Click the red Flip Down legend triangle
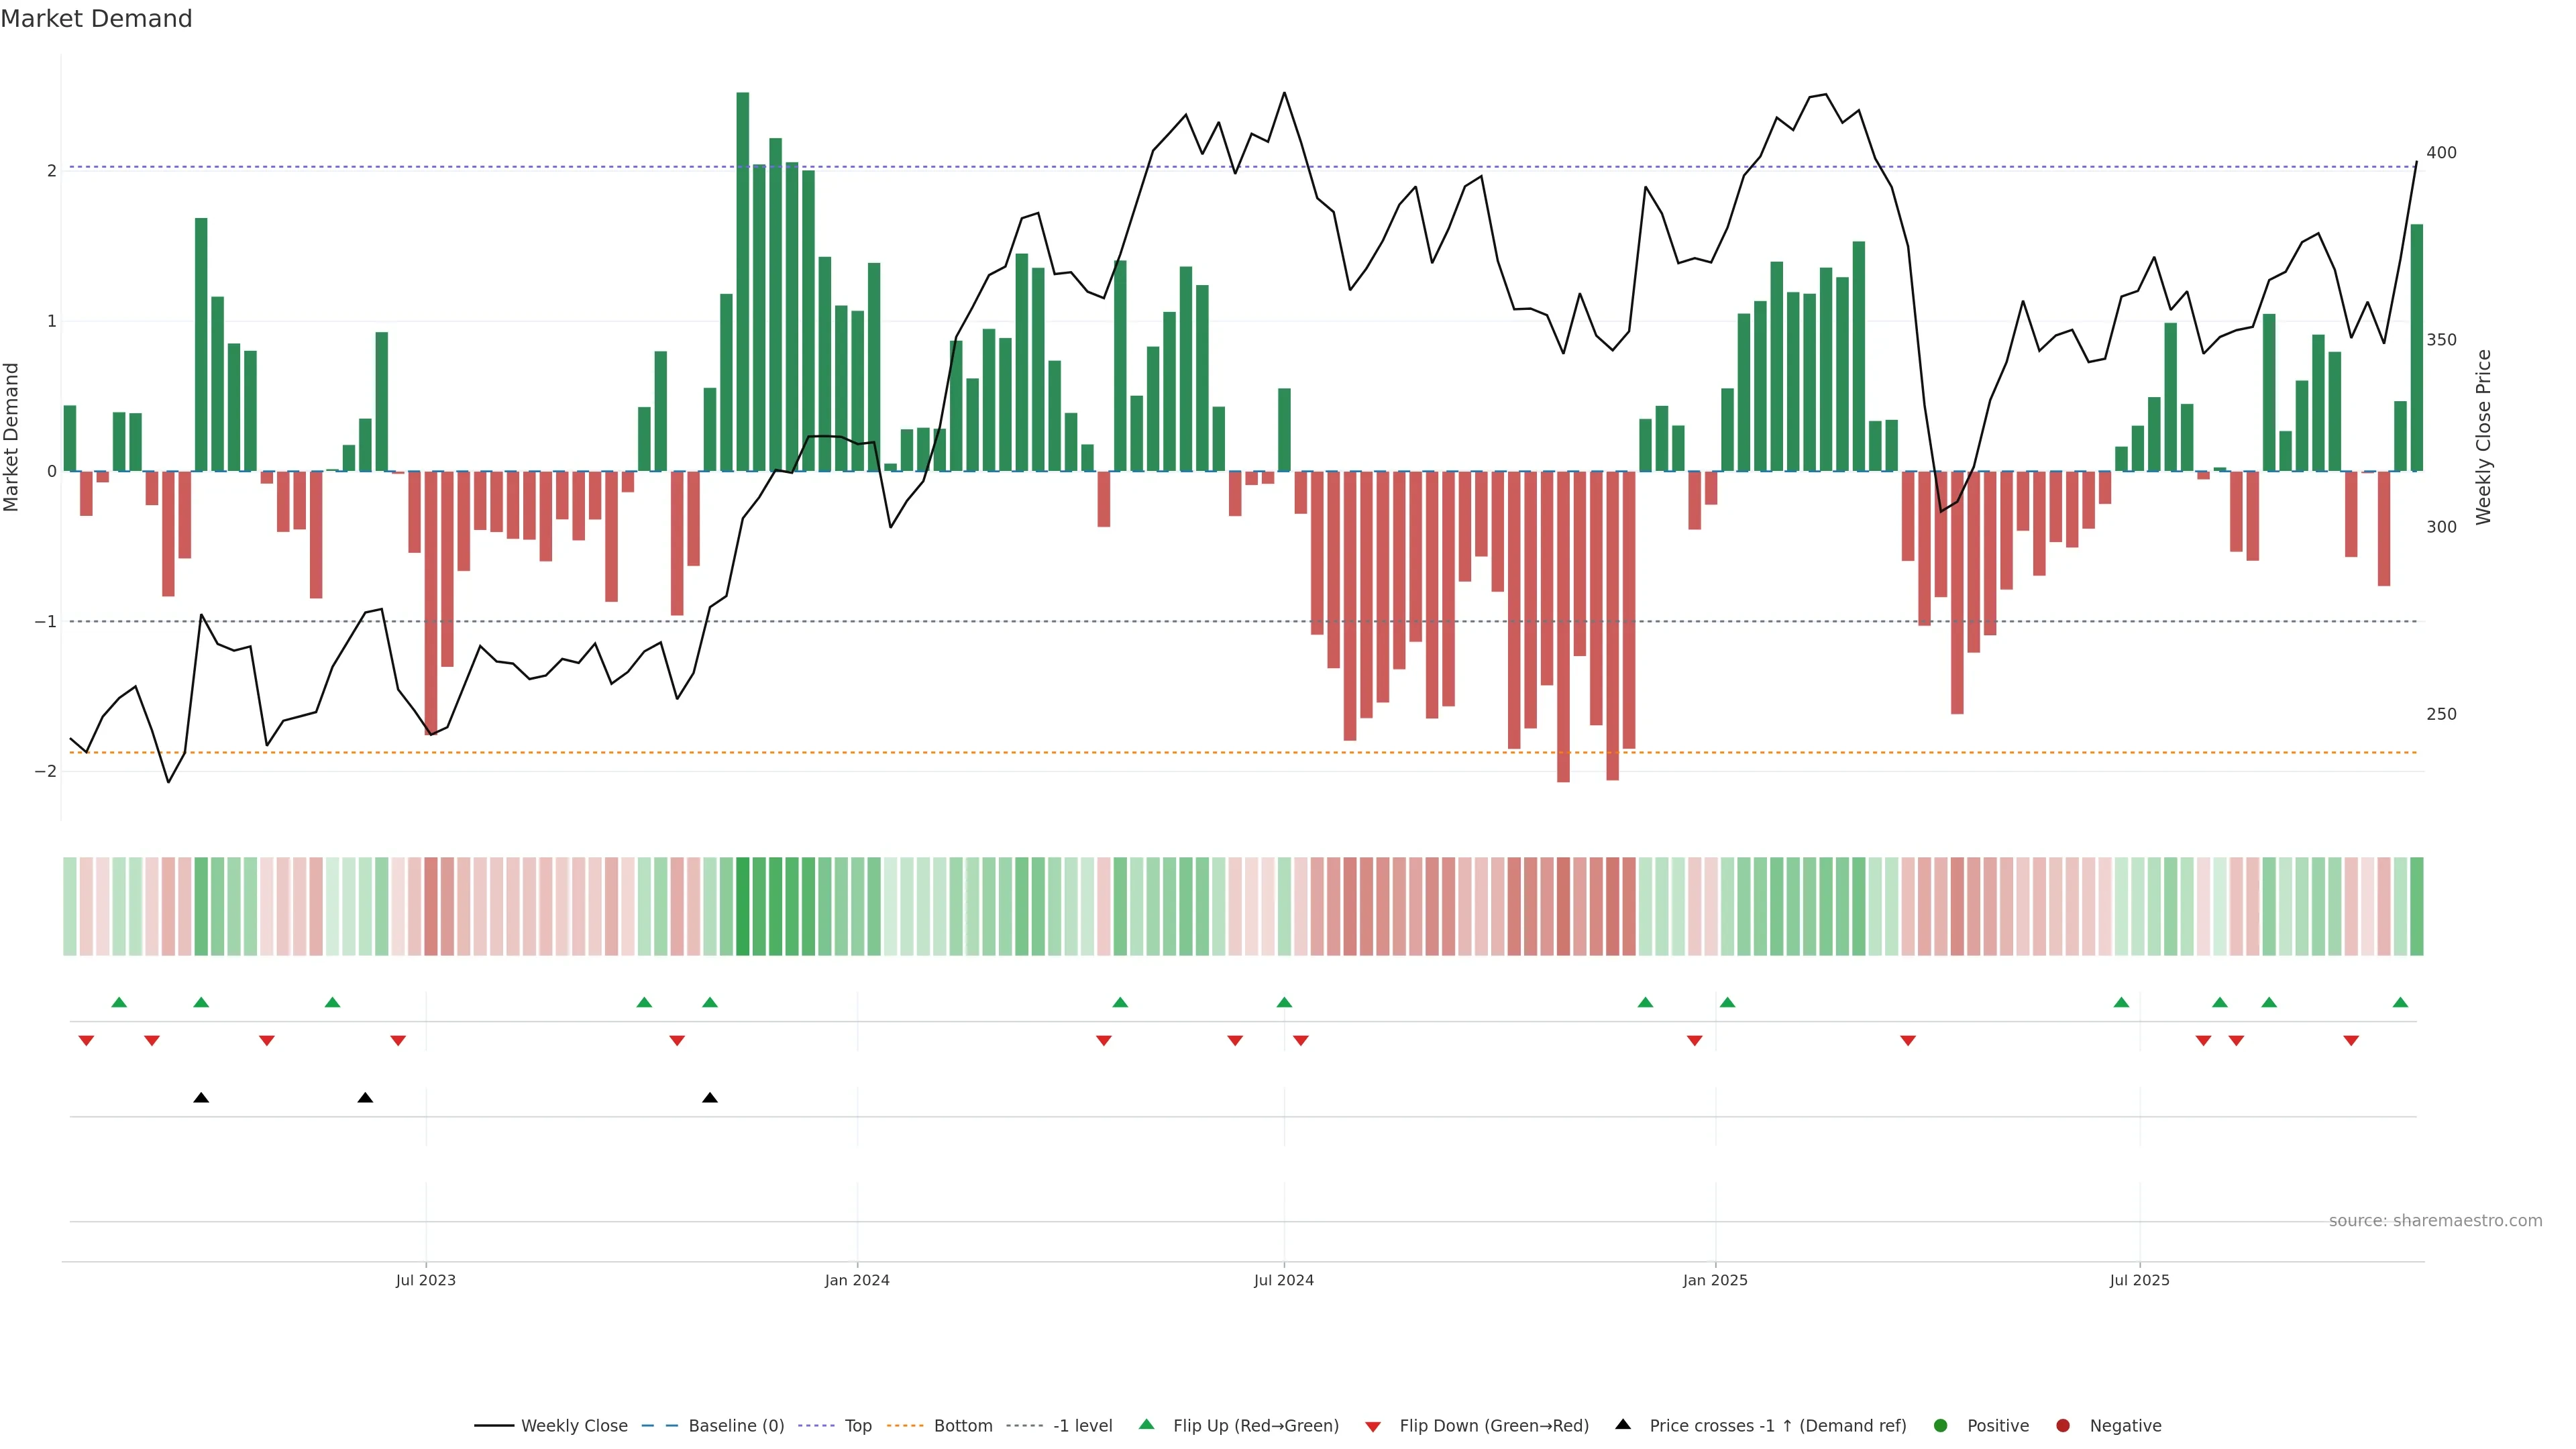This screenshot has width=2576, height=1449. [1373, 1426]
